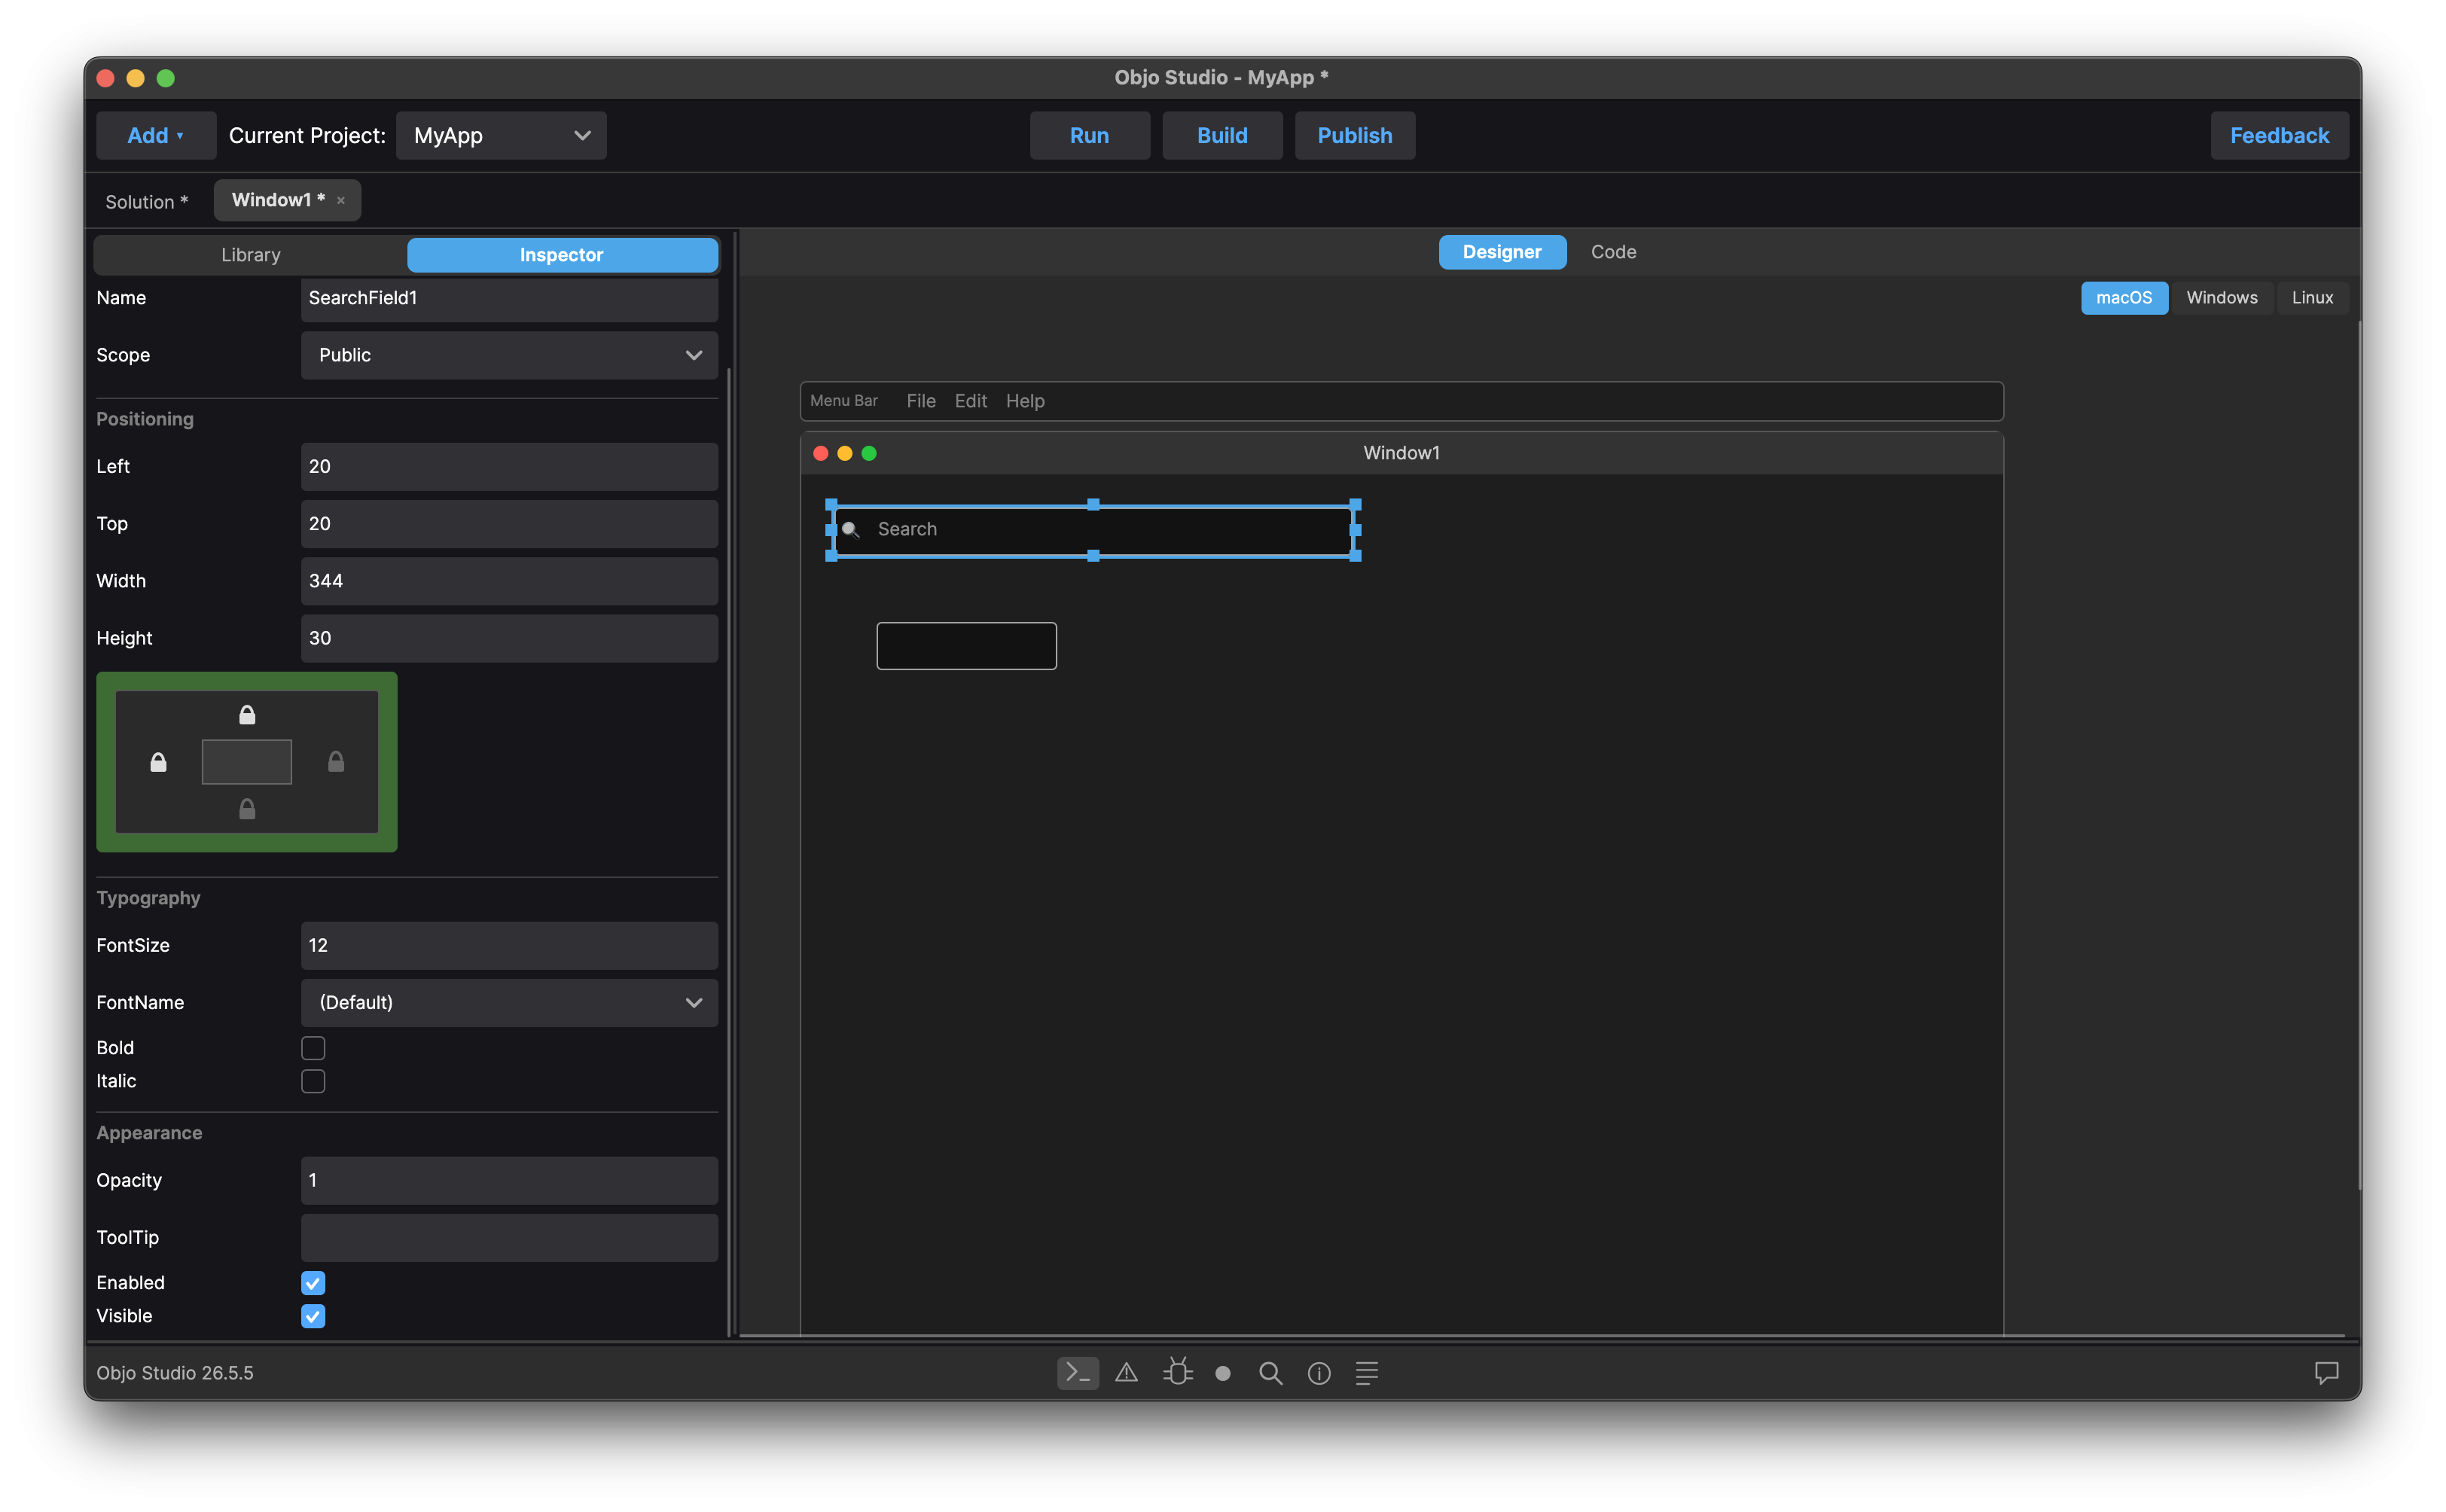Viewport: 2446px width, 1512px height.
Task: Select the empty text box control on canvas
Action: [x=966, y=646]
